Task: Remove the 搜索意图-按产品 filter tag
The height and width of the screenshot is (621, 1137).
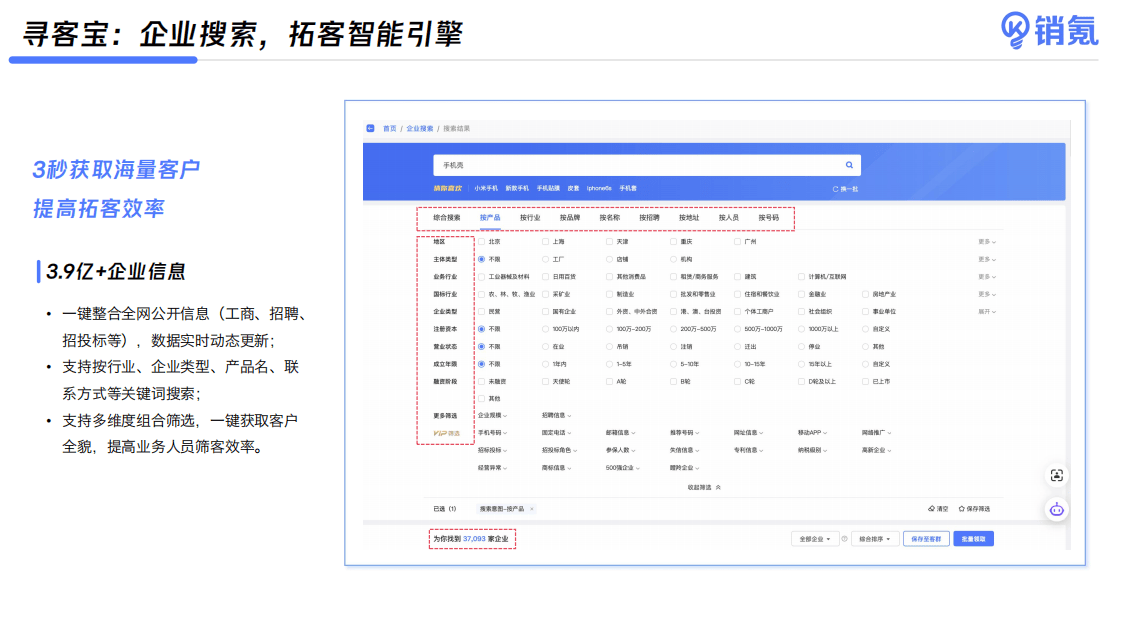Action: tap(532, 509)
